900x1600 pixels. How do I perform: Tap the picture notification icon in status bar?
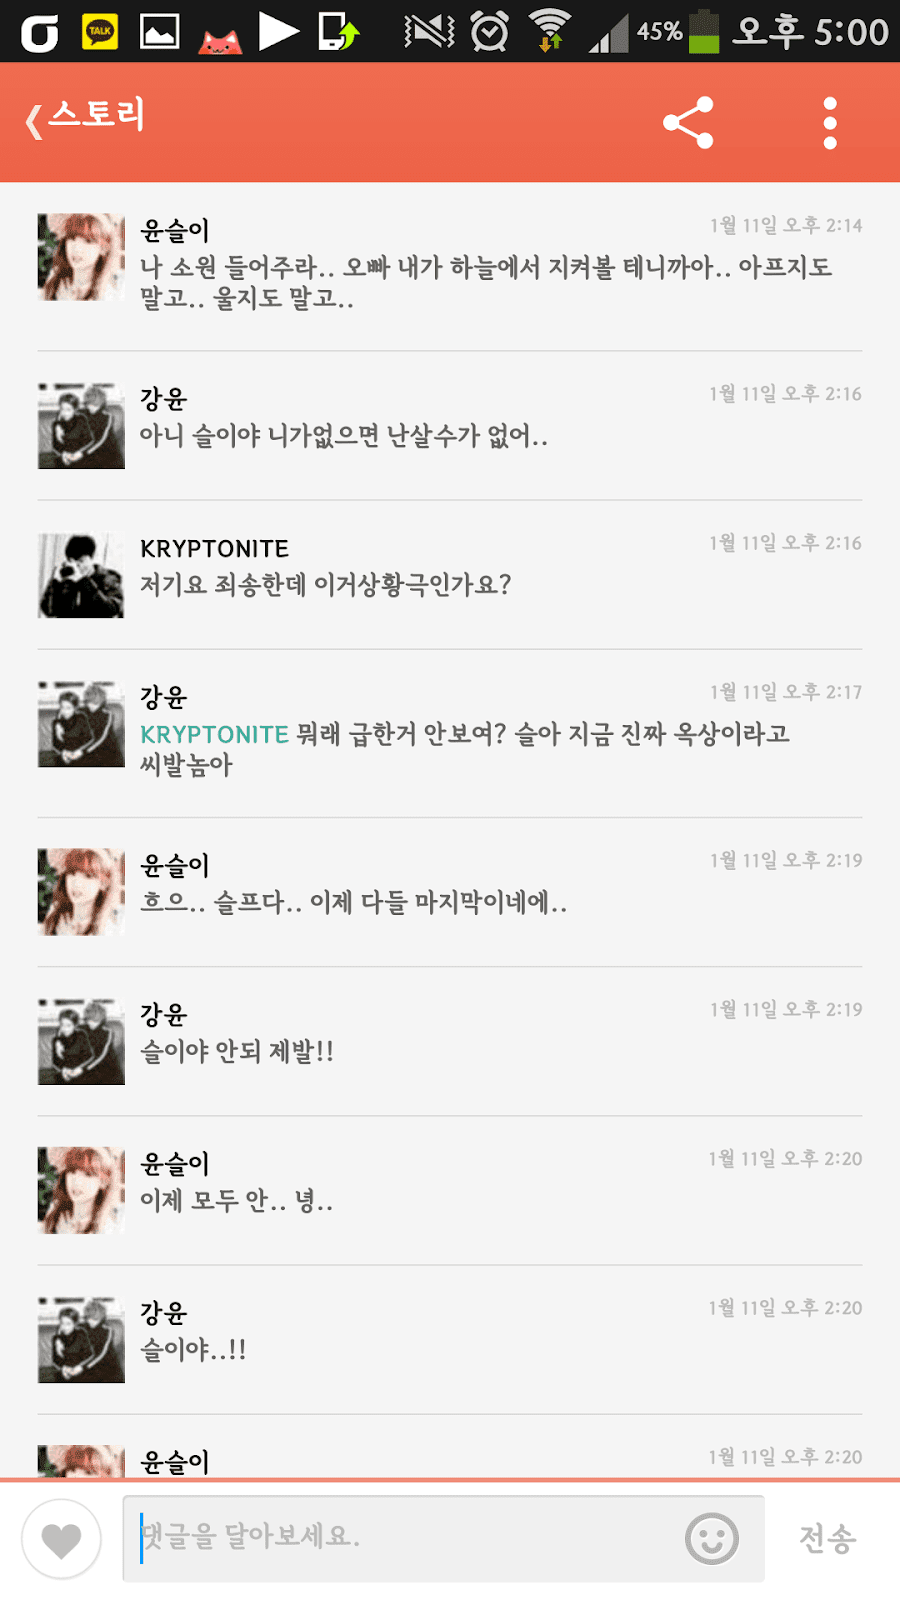coord(160,32)
